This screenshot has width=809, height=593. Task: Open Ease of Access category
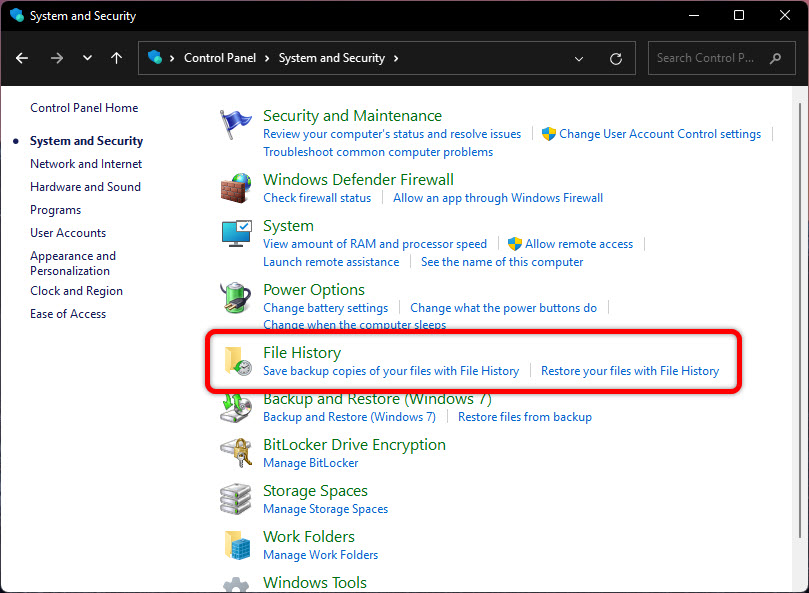click(68, 314)
